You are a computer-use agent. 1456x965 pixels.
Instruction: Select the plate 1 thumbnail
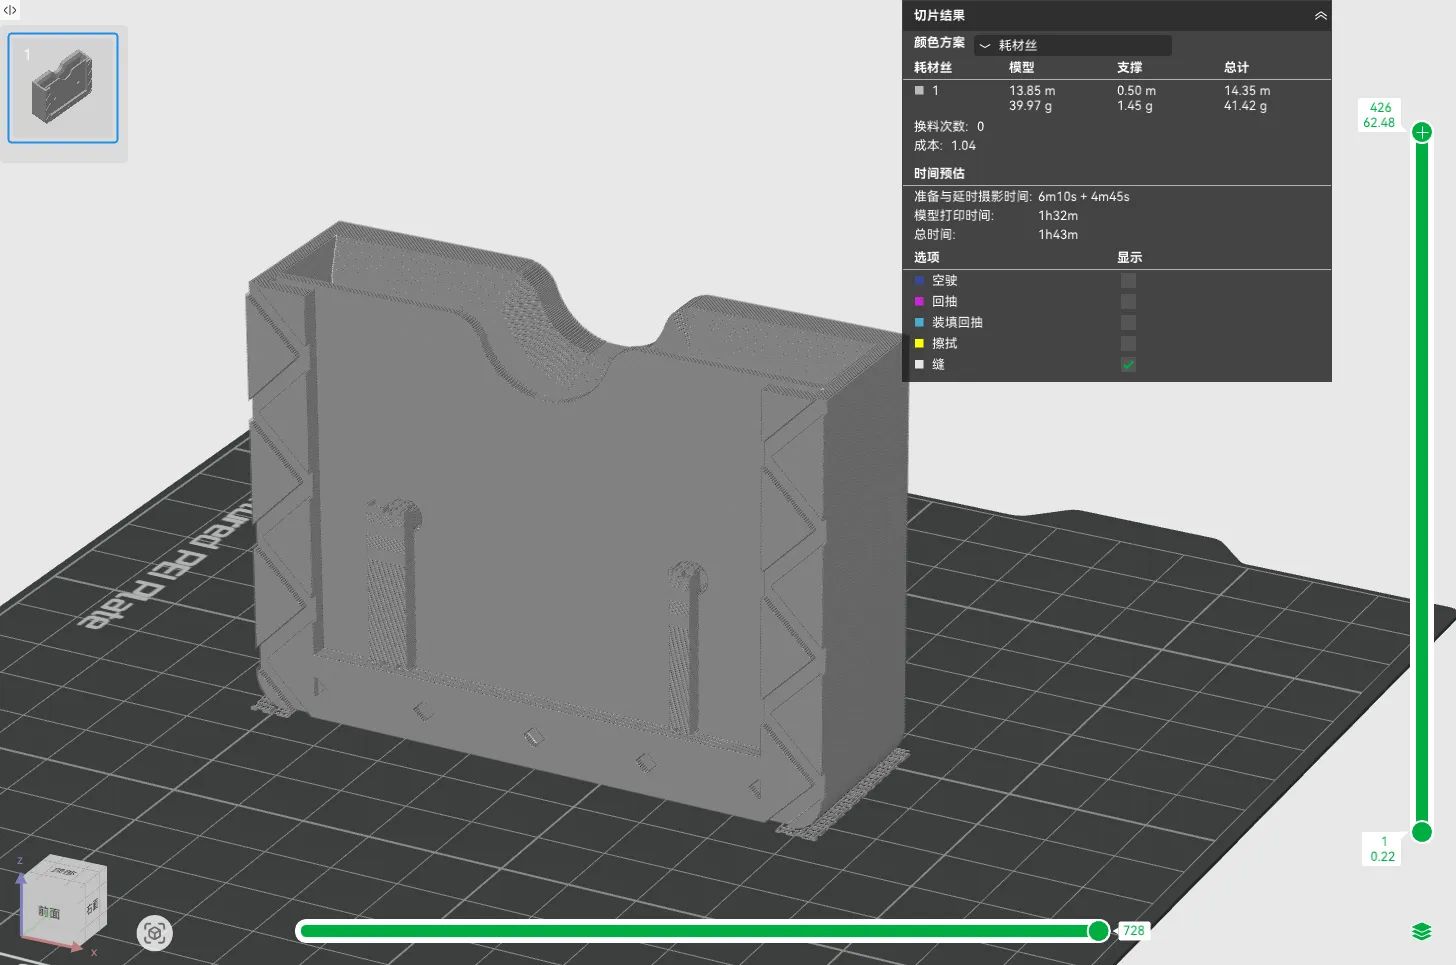pyautogui.click(x=63, y=88)
